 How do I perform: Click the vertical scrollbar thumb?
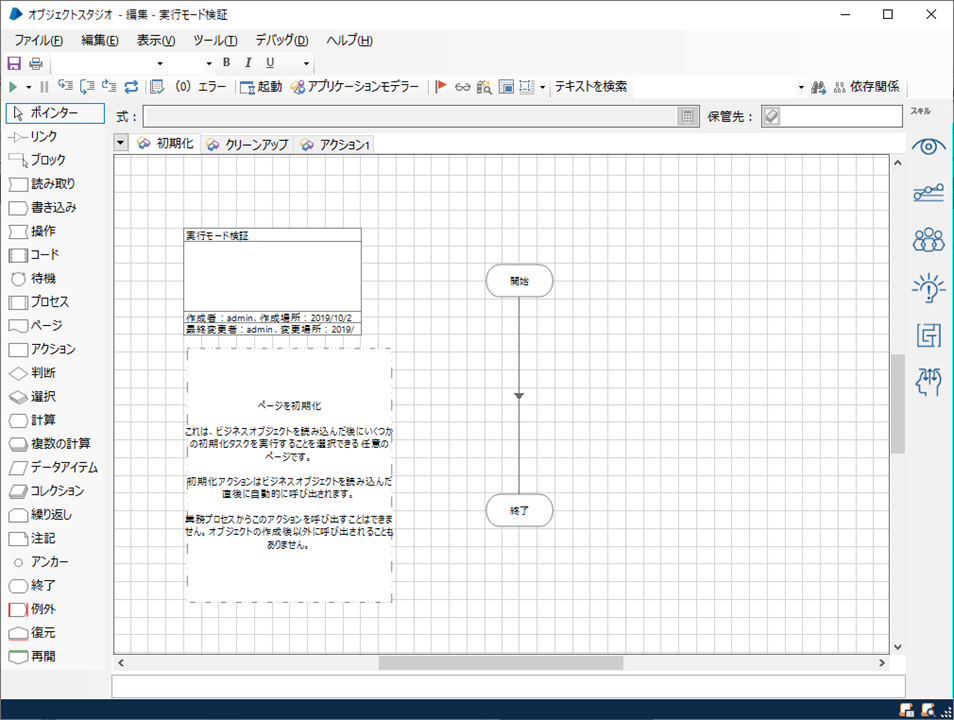[898, 404]
